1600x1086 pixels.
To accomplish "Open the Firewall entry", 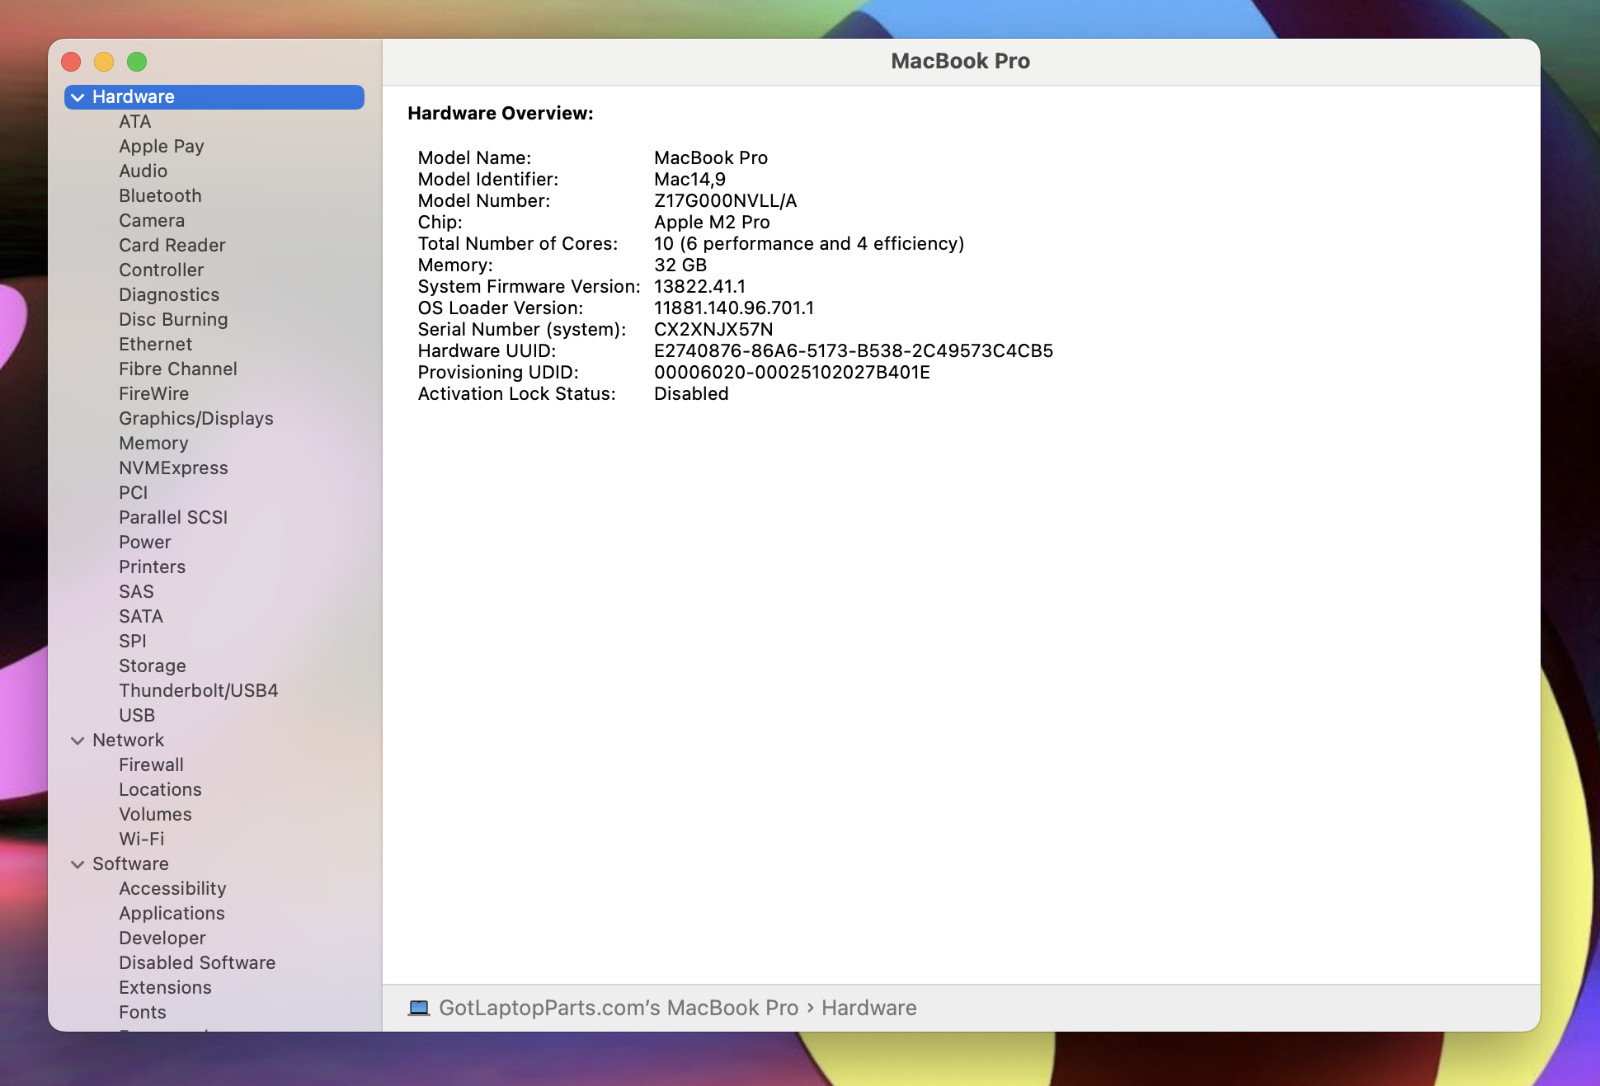I will pyautogui.click(x=151, y=765).
